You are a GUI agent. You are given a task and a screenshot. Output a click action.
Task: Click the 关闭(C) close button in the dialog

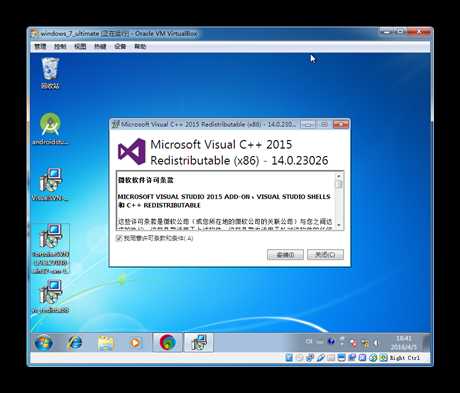pos(325,255)
